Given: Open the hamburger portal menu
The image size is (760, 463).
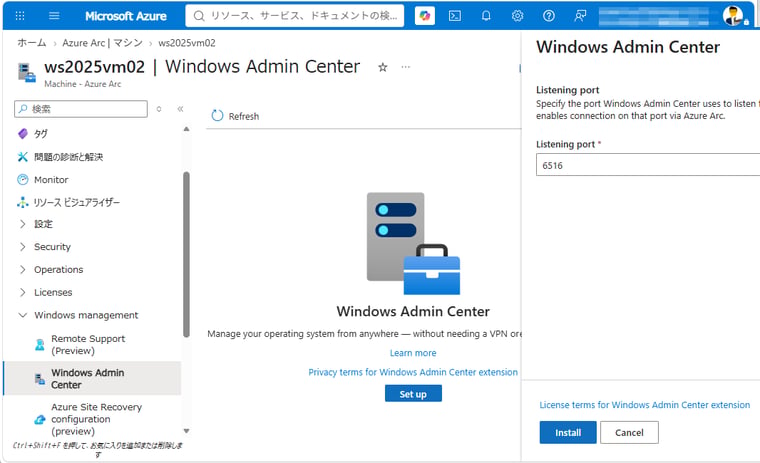Looking at the screenshot, I should (x=54, y=16).
